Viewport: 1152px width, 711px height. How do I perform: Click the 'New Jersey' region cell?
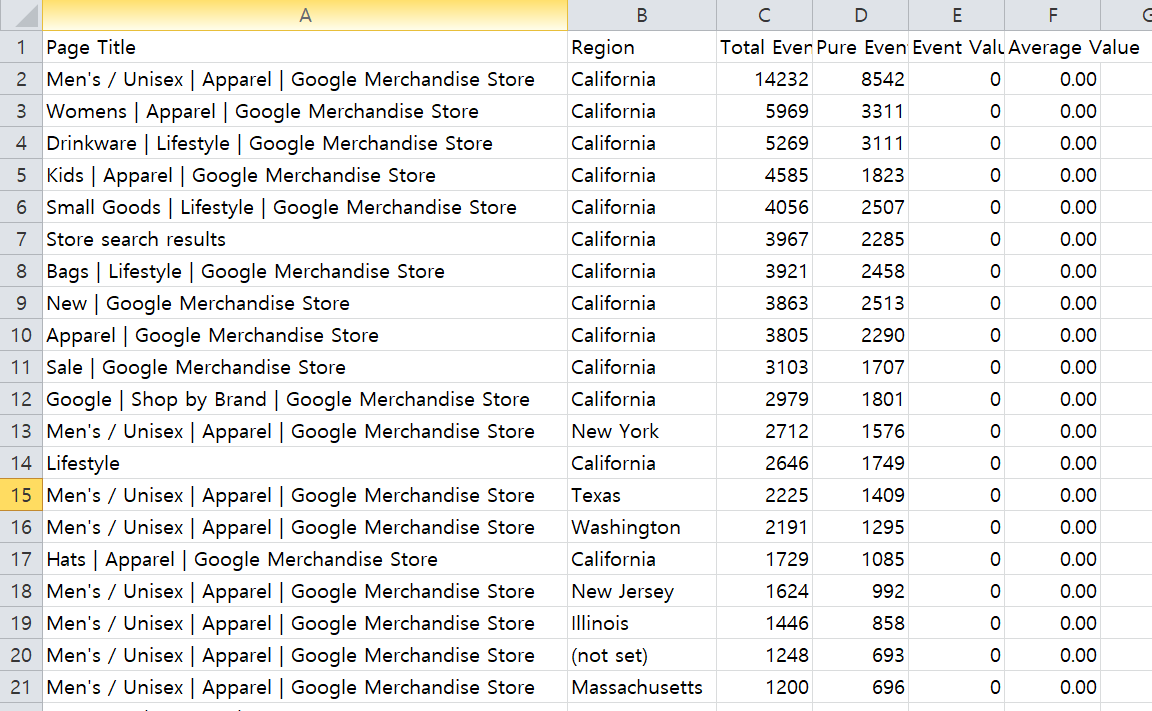(641, 591)
